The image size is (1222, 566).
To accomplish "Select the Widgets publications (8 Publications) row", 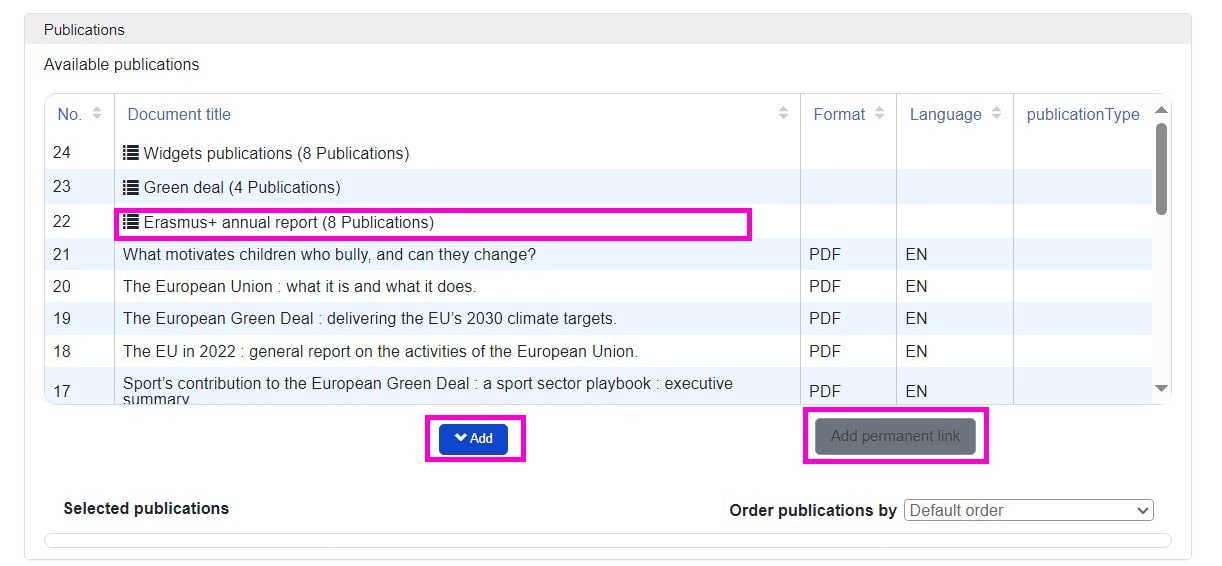I will 276,153.
